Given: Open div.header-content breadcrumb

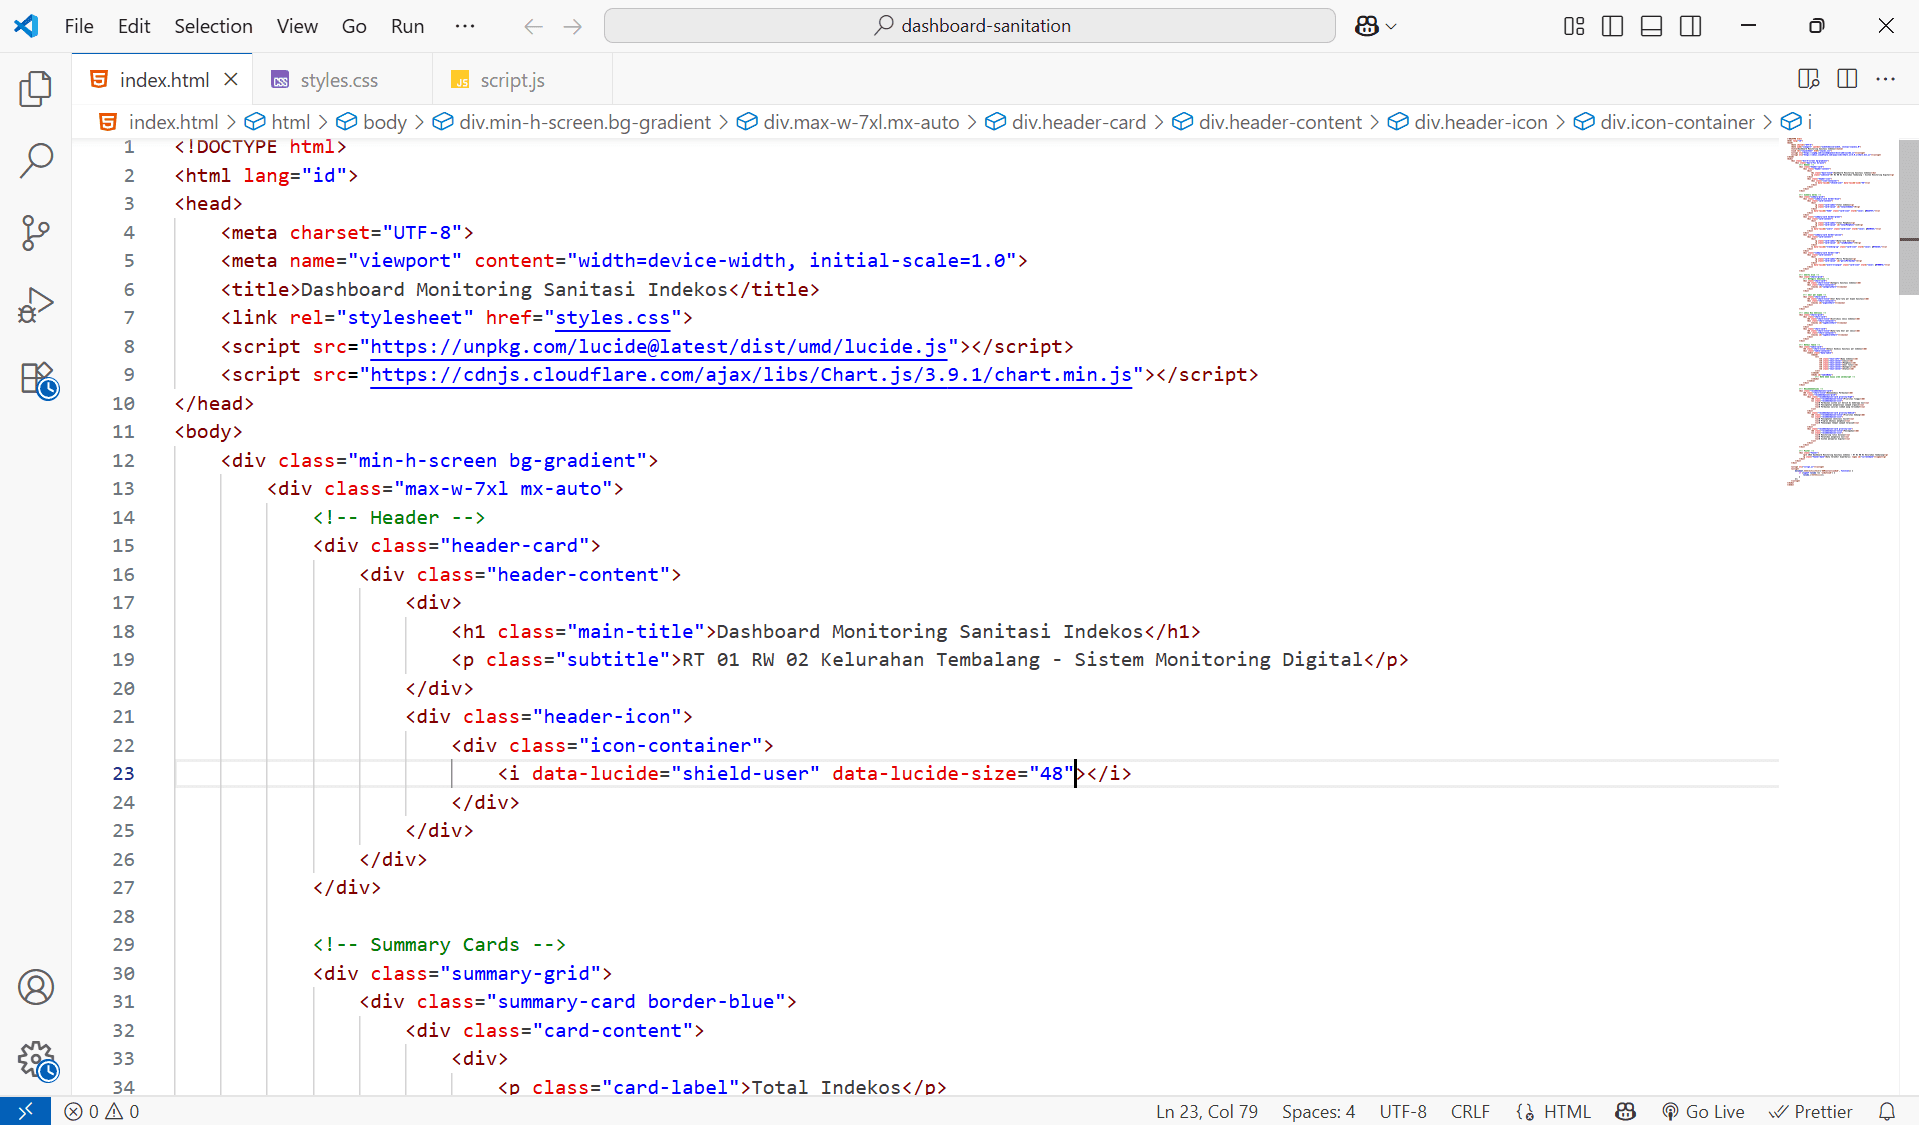Looking at the screenshot, I should pos(1268,122).
